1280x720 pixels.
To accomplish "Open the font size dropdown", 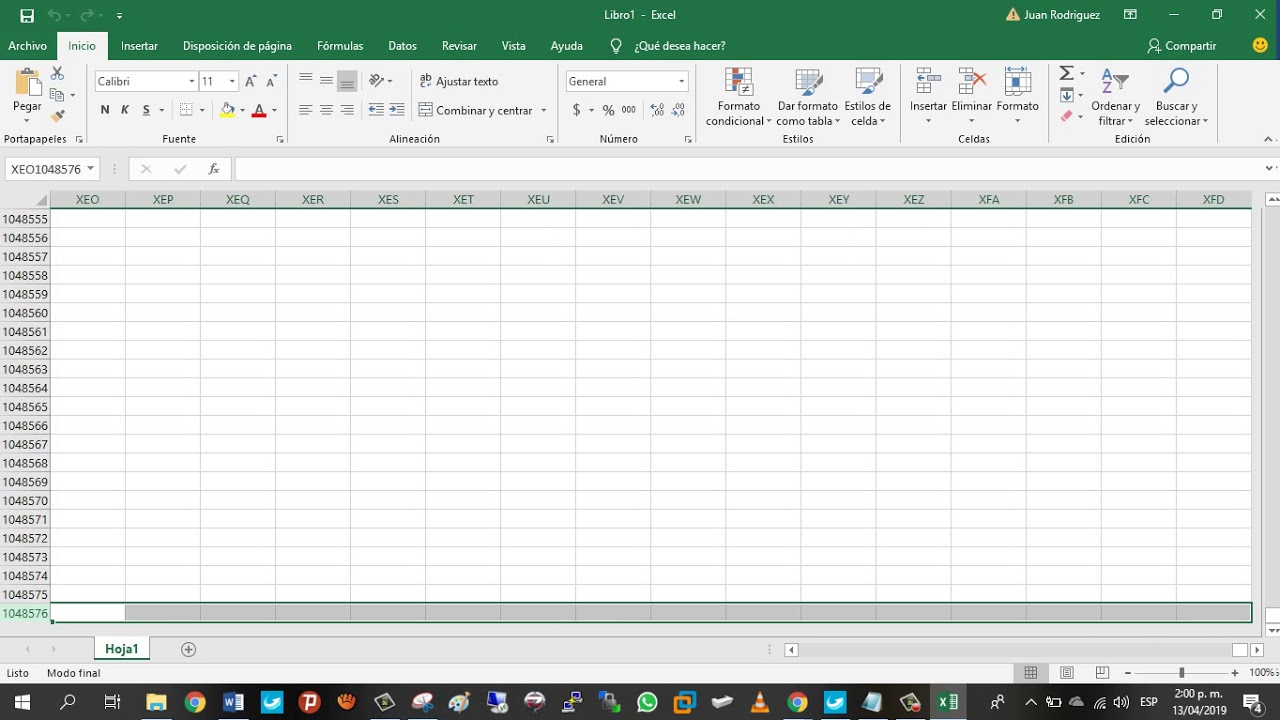I will click(x=232, y=81).
